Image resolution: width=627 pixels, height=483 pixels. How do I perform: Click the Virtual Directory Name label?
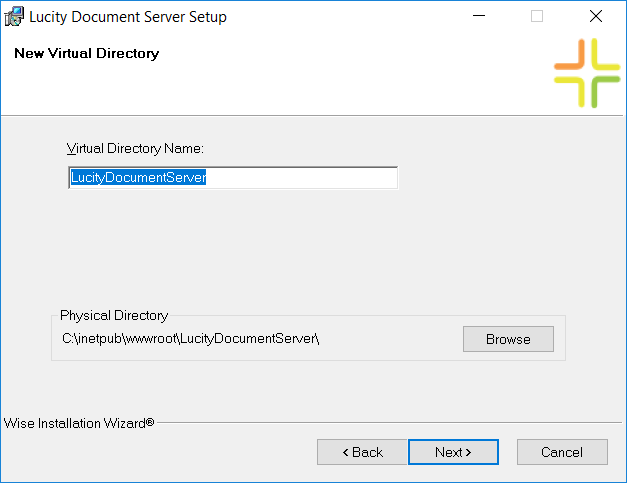135,149
